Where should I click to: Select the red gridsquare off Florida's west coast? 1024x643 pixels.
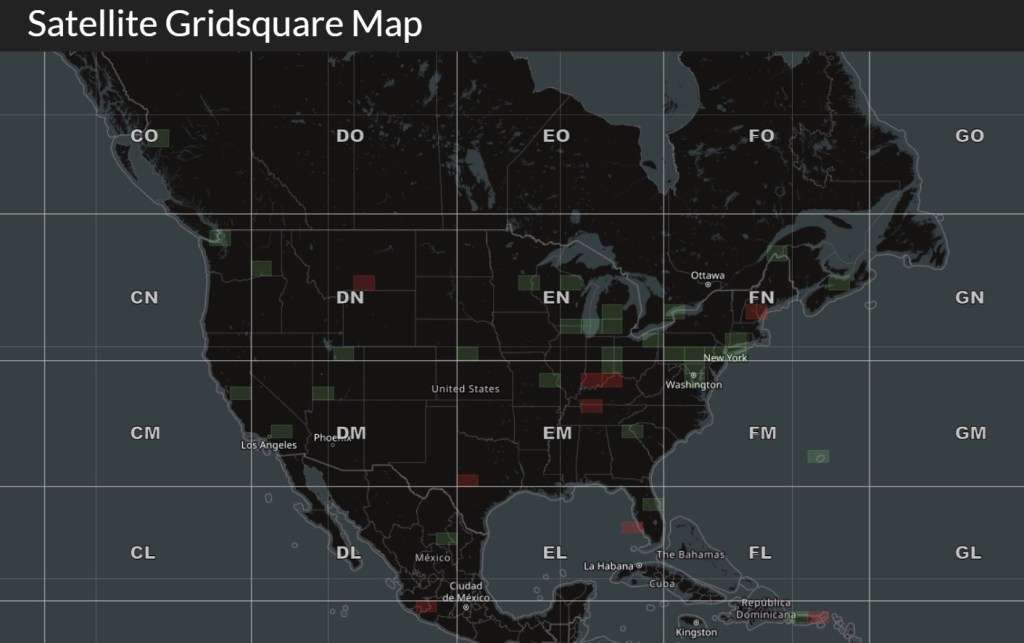tap(632, 527)
